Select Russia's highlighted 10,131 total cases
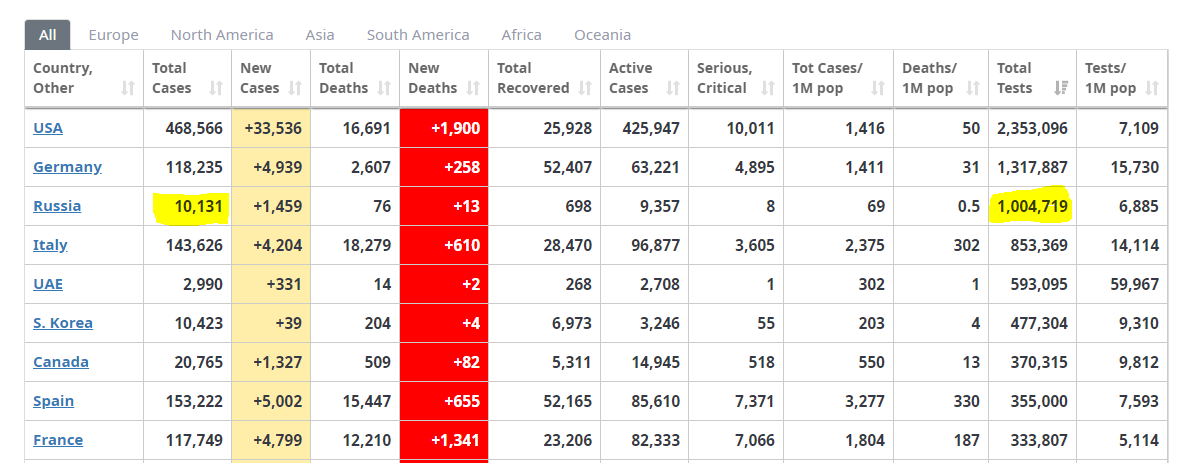Screen dimensions: 1180x463 198,206
